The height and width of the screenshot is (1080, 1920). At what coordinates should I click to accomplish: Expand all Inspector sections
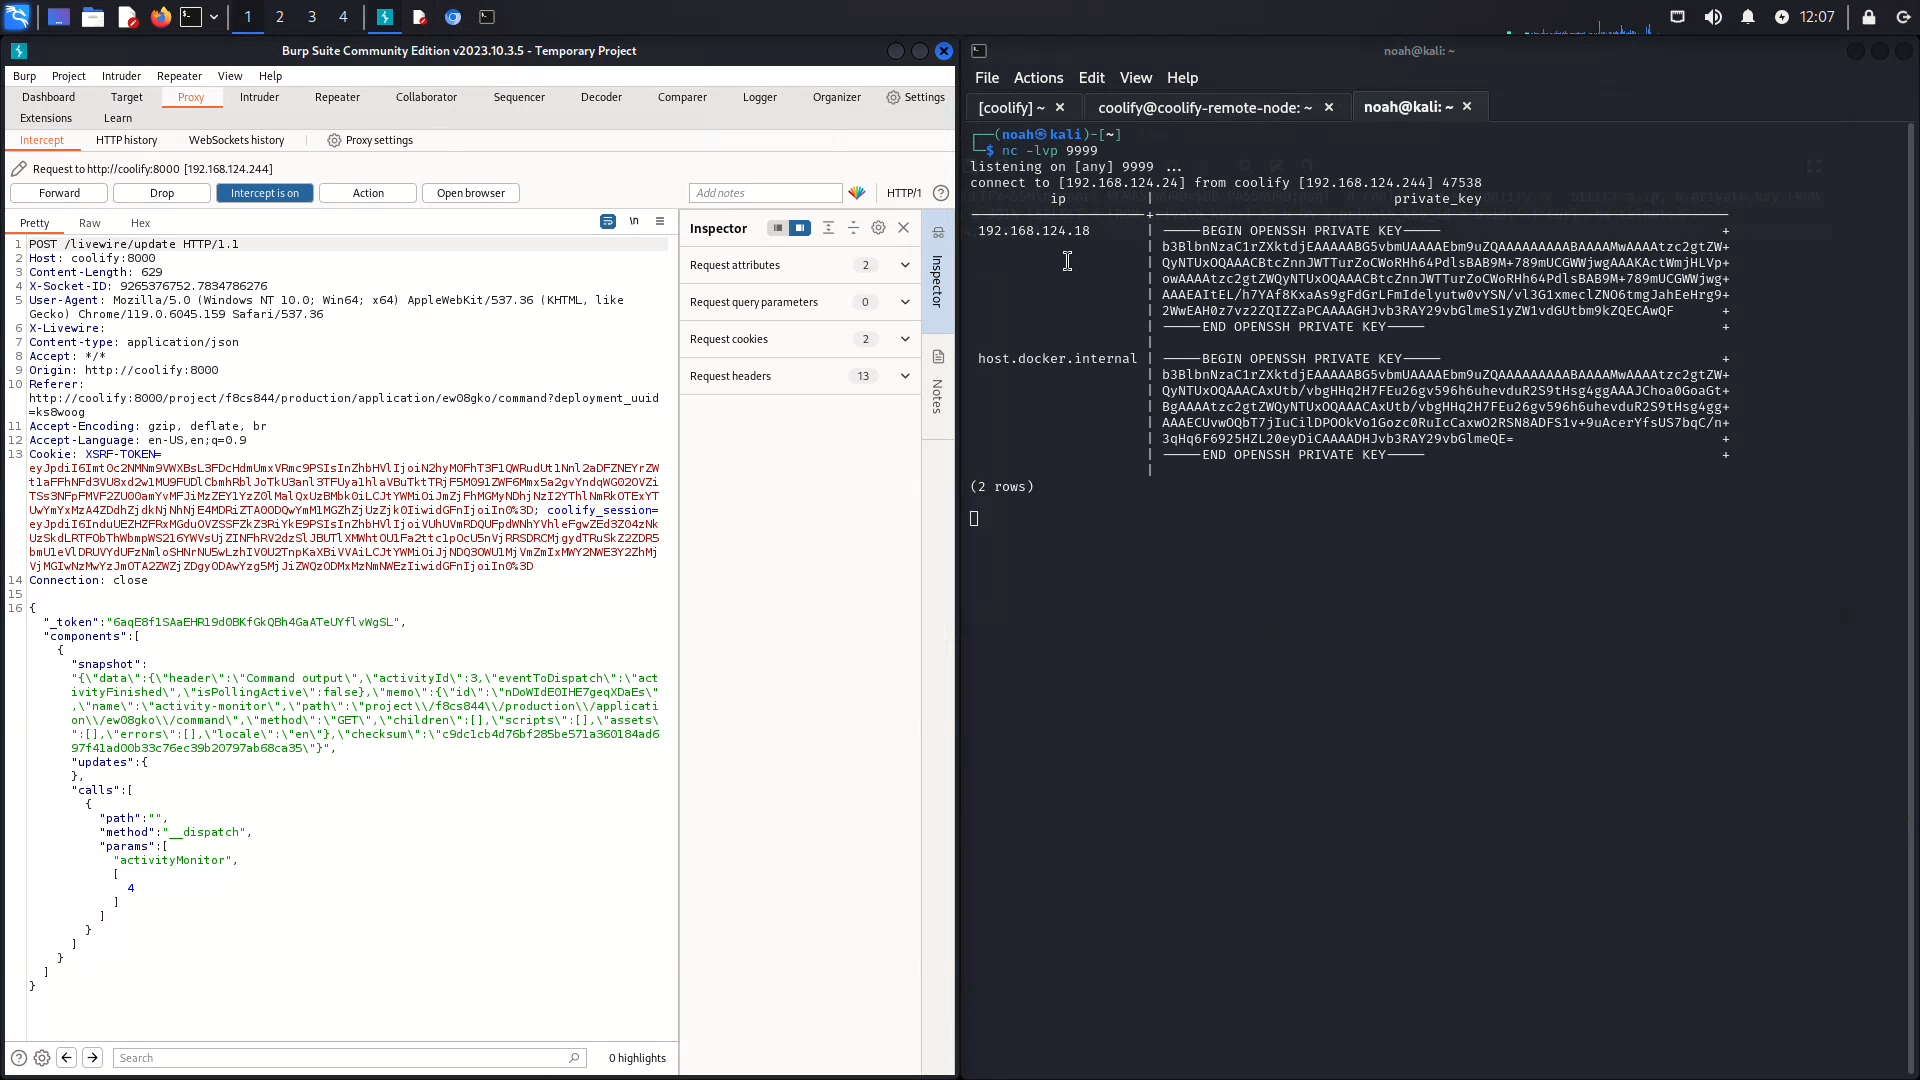(828, 228)
